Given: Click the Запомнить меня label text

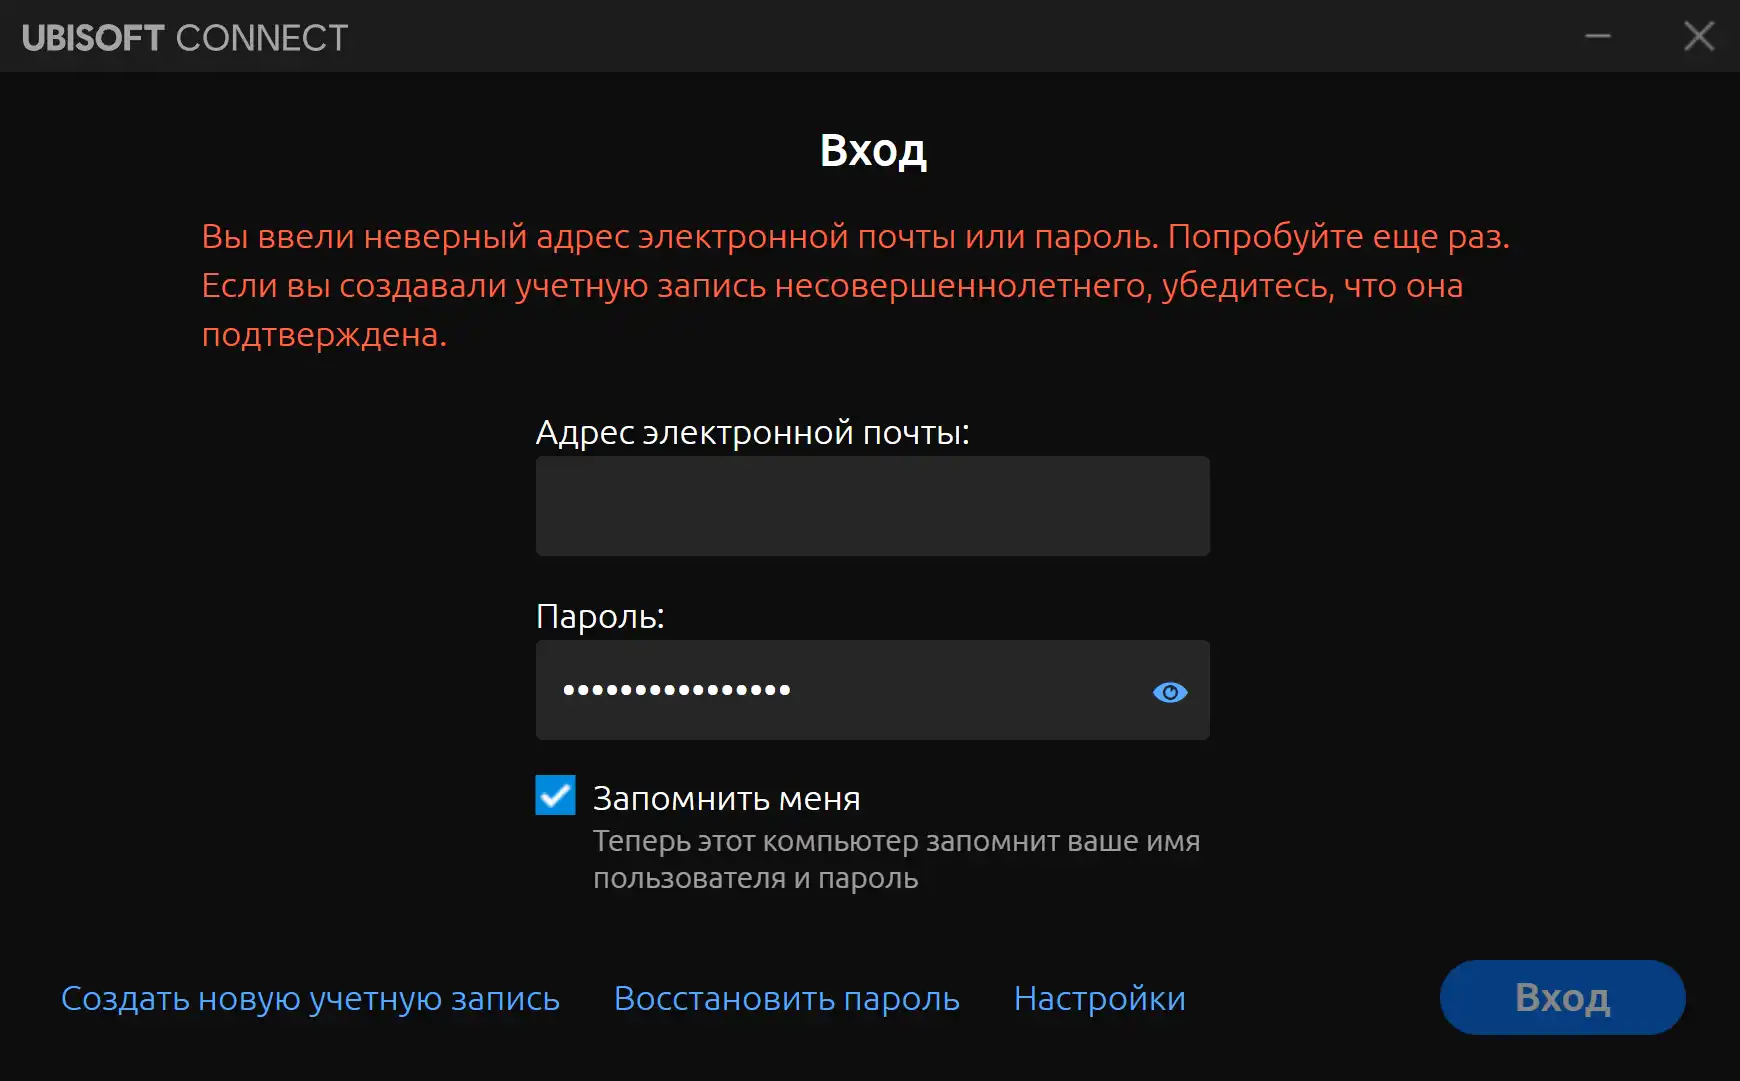Looking at the screenshot, I should pos(726,799).
